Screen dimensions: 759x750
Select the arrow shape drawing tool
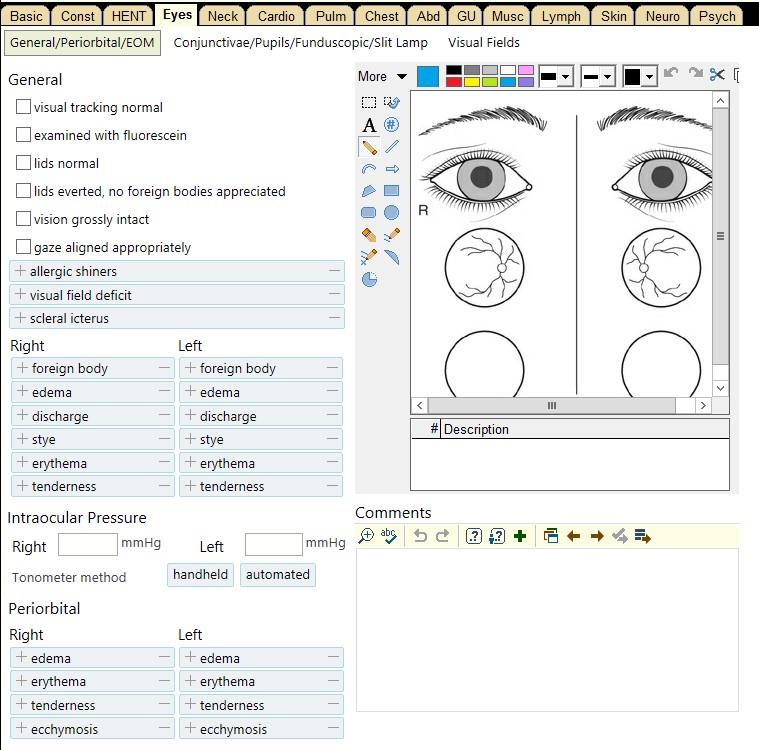coord(392,169)
